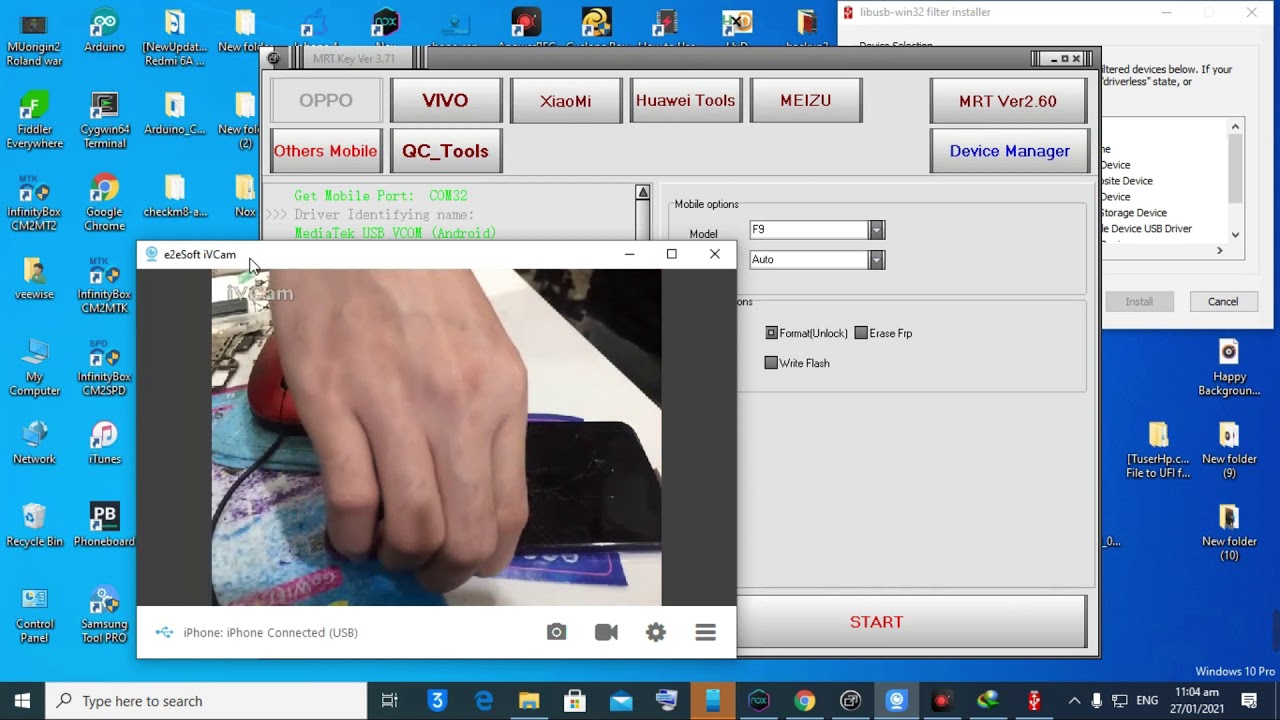This screenshot has width=1280, height=720.
Task: Open New folder (10) on desktop
Action: pos(1229,532)
